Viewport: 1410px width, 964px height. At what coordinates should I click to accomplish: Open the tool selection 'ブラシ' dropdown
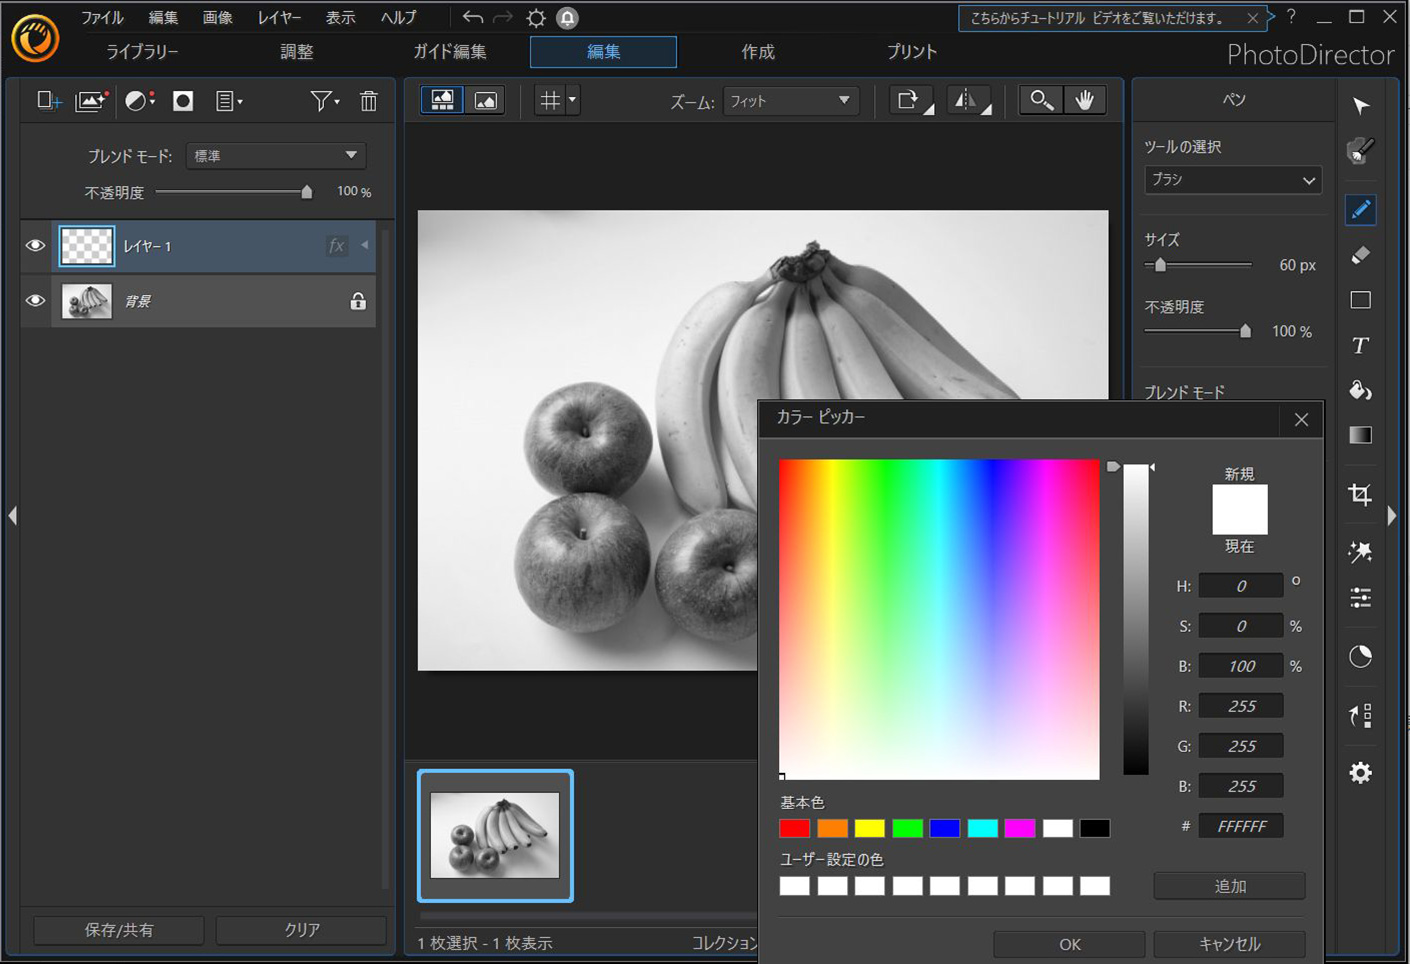[x=1232, y=180]
